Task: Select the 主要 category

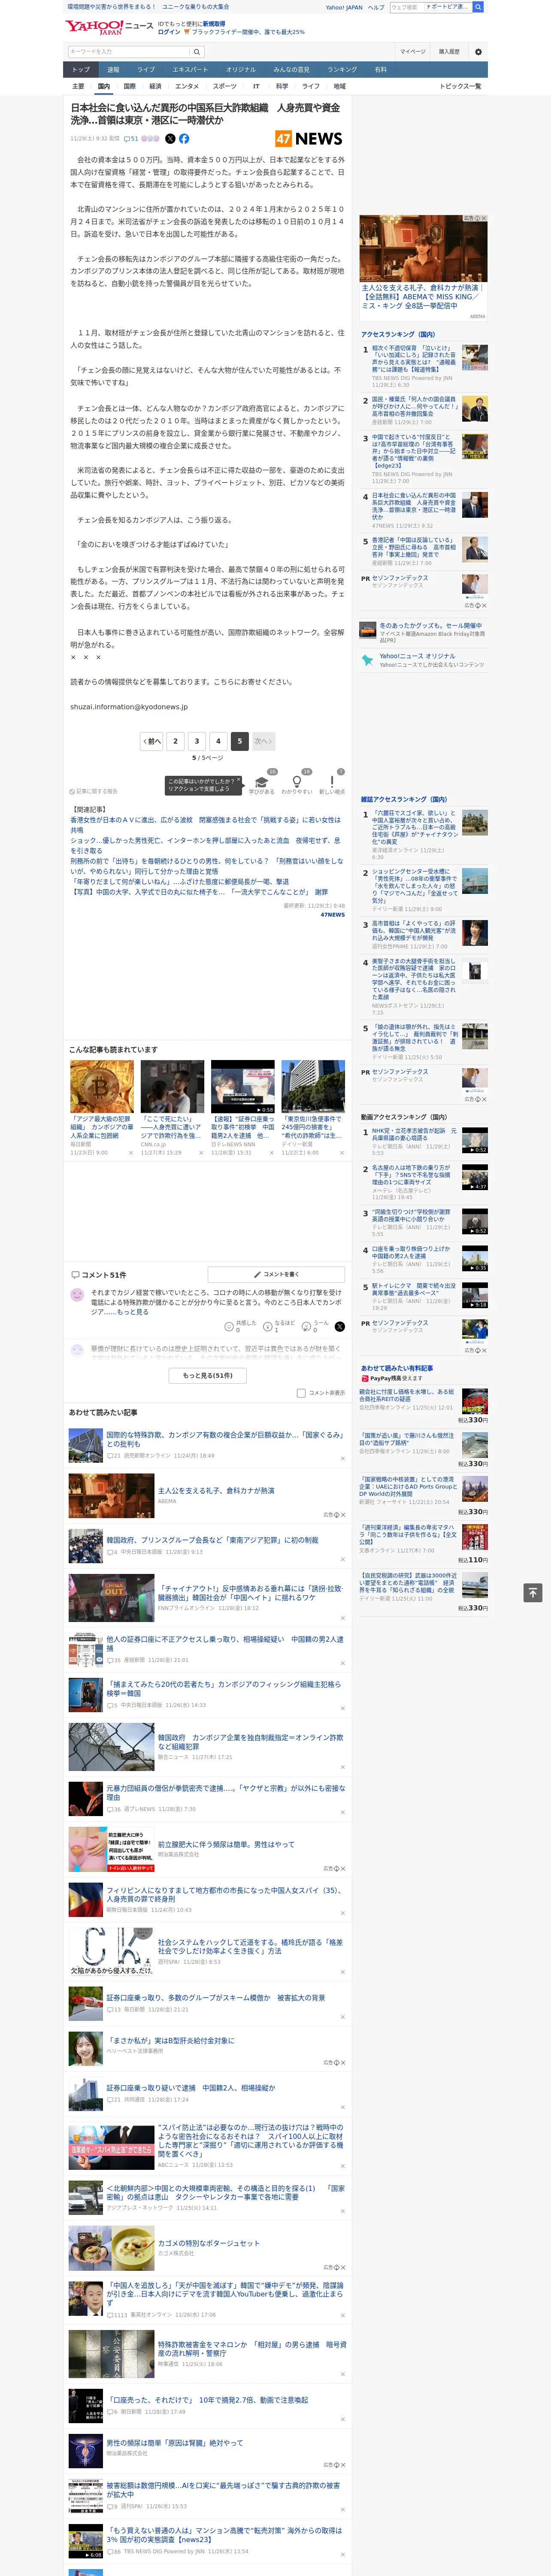Action: point(78,86)
